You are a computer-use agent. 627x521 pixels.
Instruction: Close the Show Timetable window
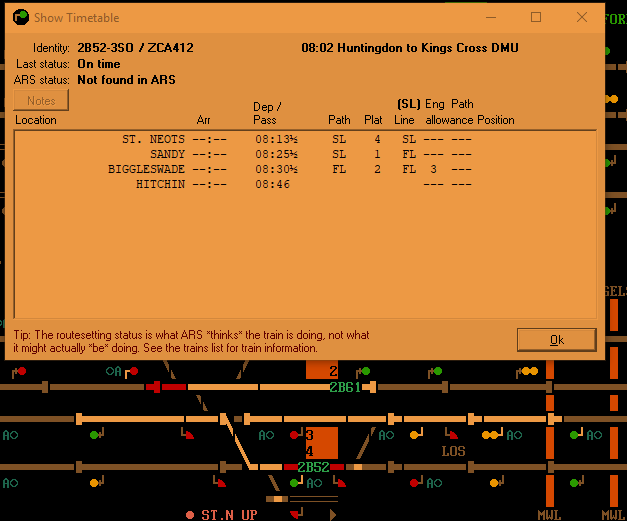(x=582, y=17)
